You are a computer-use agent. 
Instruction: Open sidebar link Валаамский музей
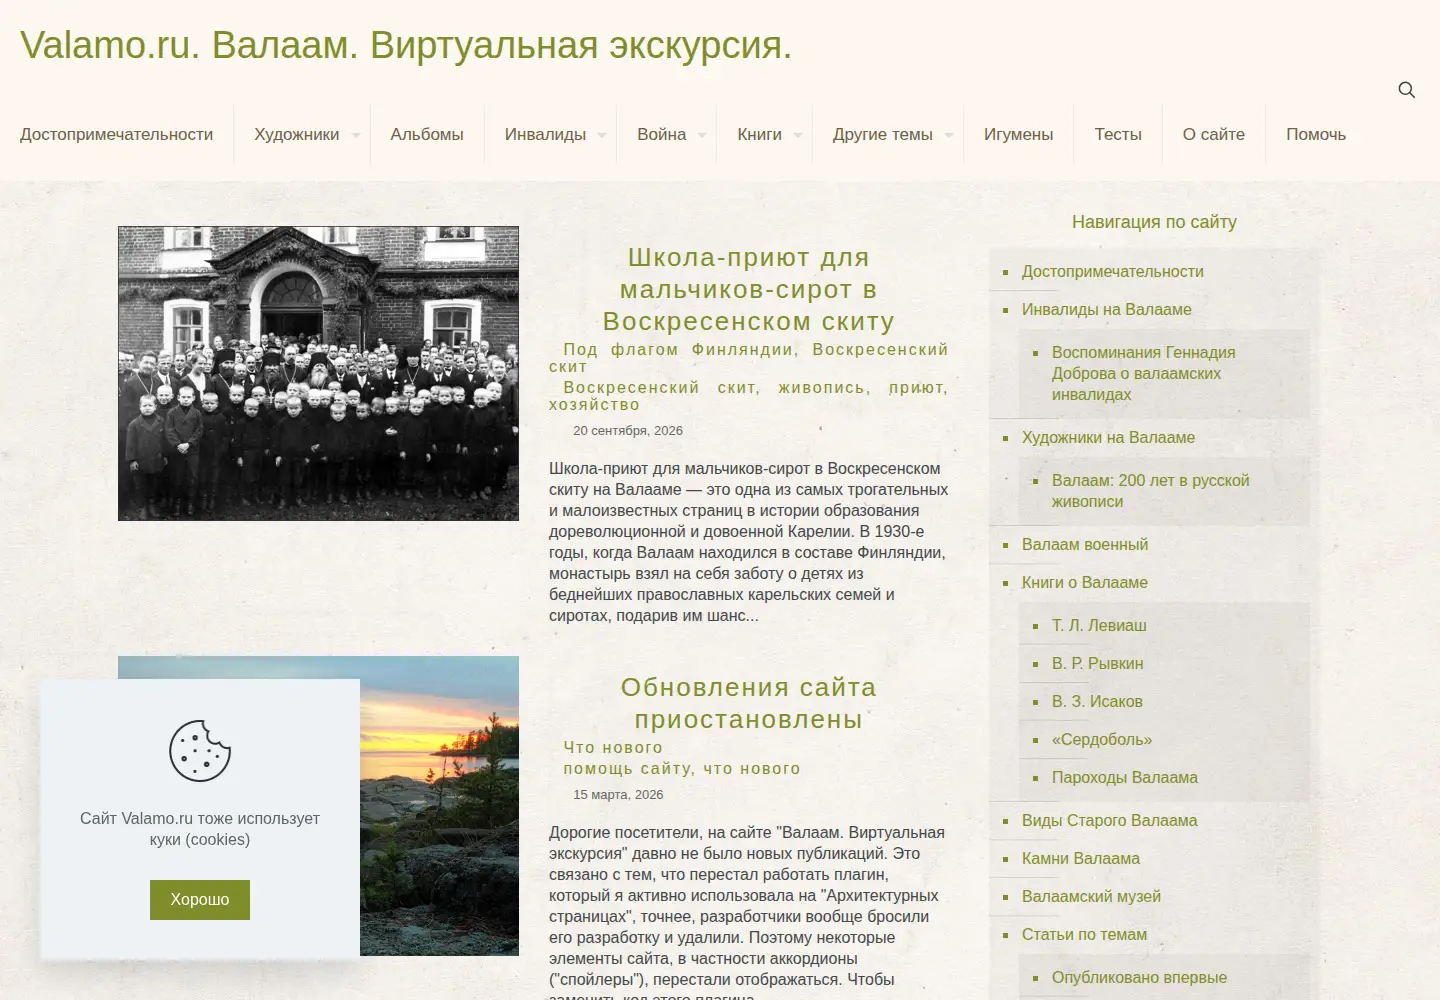pyautogui.click(x=1091, y=896)
